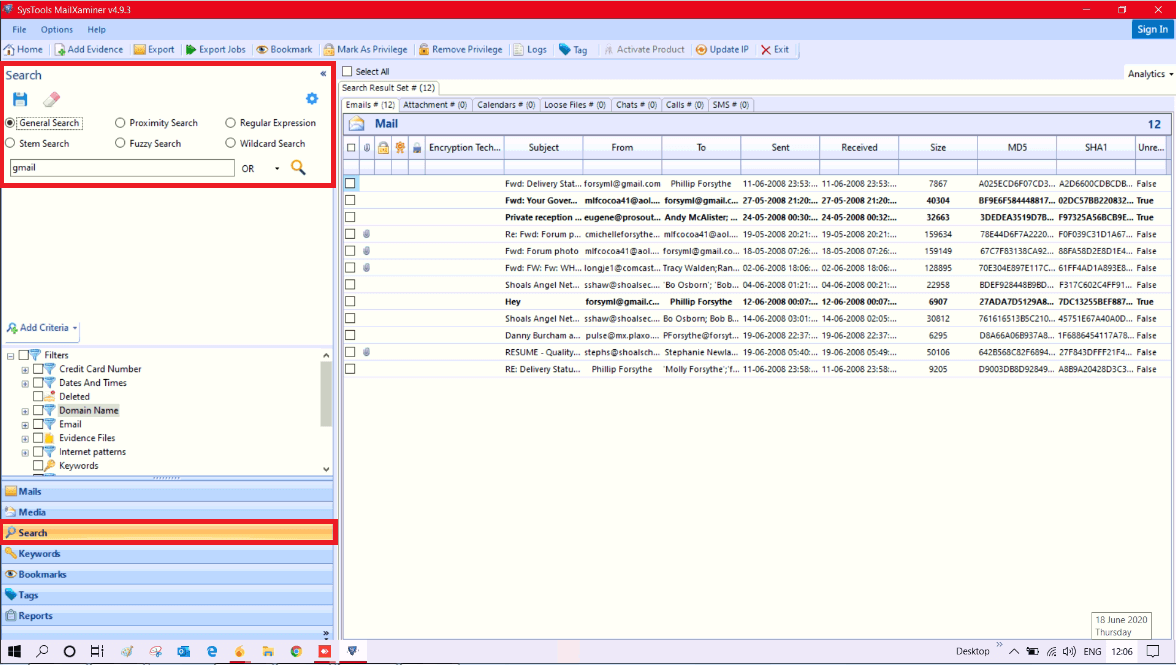Expand the Internet patterns filter node

[25, 453]
